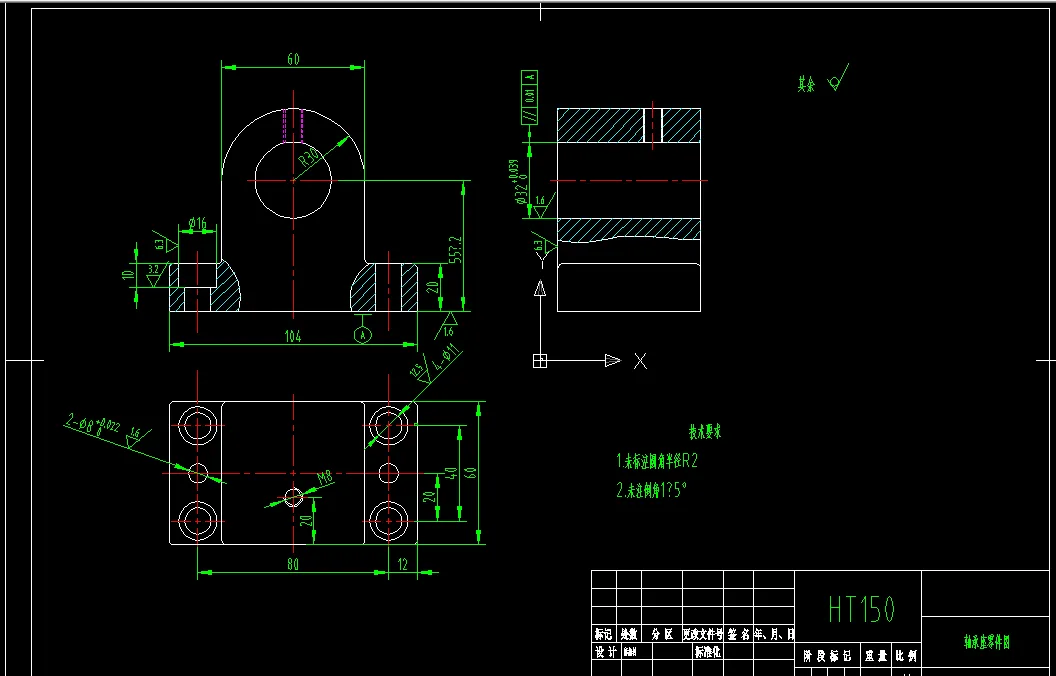The height and width of the screenshot is (676, 1056).
Task: Click the datum A circle marker
Action: (363, 334)
